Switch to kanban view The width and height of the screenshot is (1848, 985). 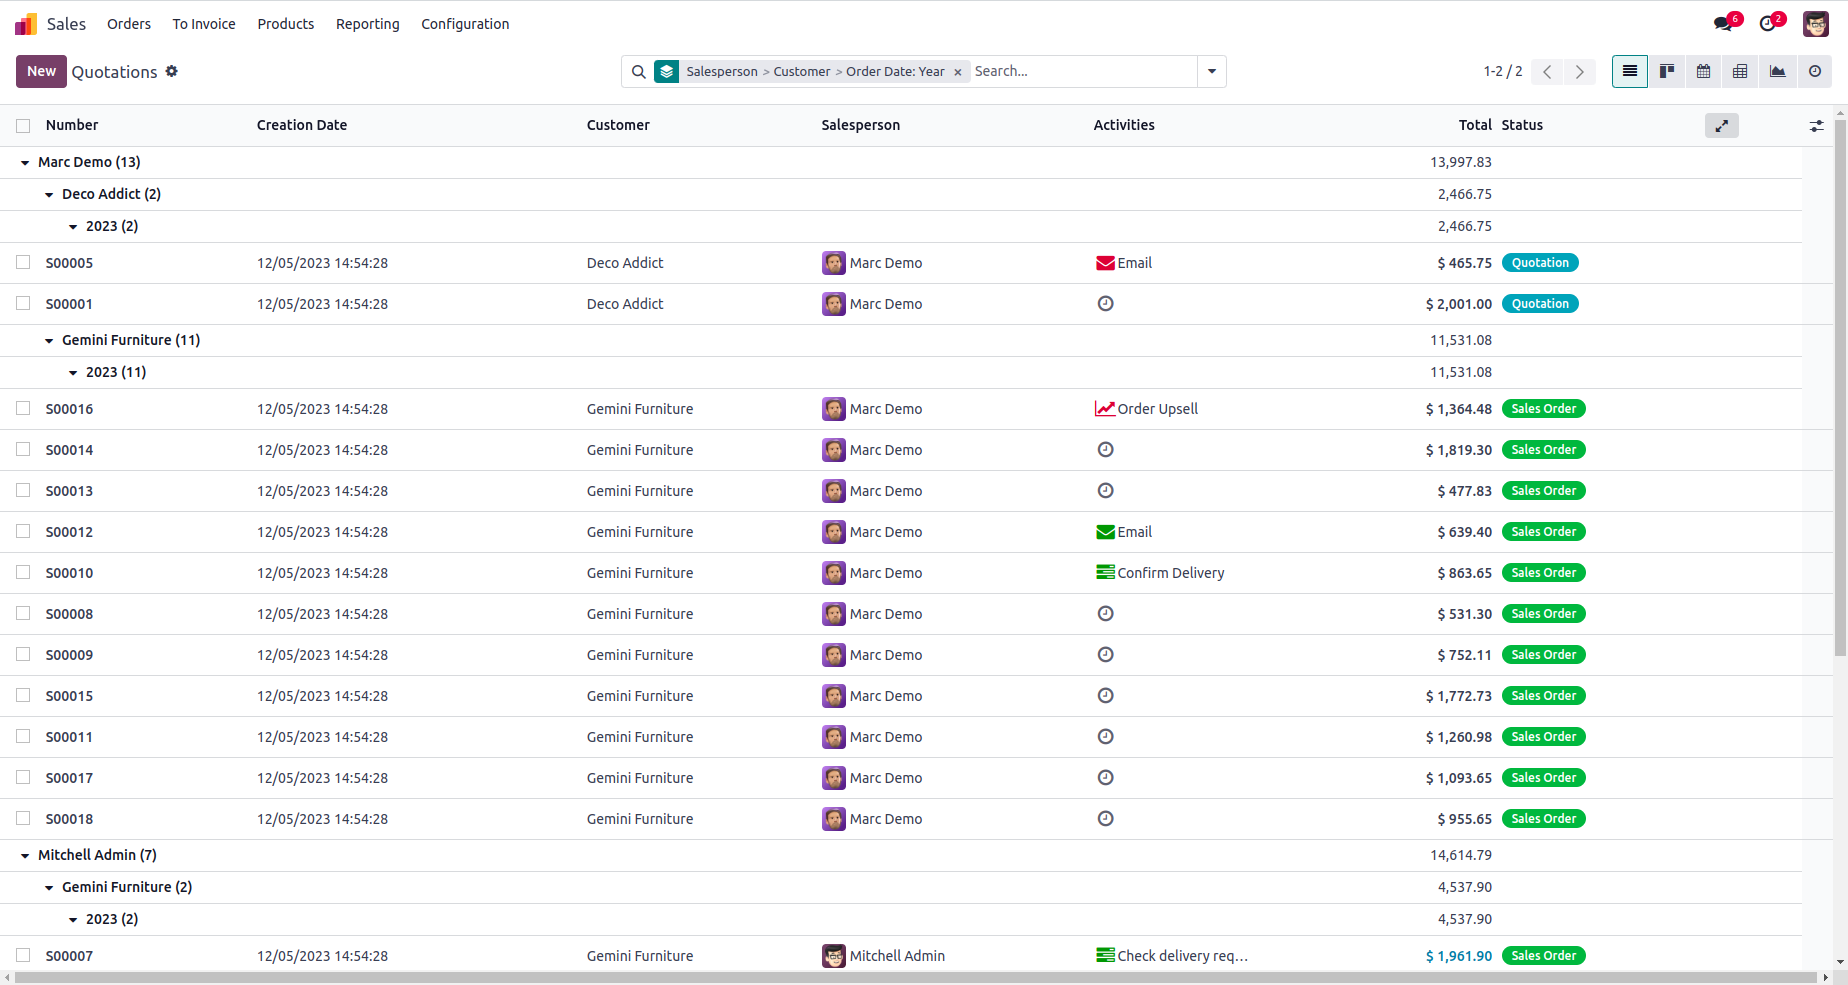point(1667,71)
